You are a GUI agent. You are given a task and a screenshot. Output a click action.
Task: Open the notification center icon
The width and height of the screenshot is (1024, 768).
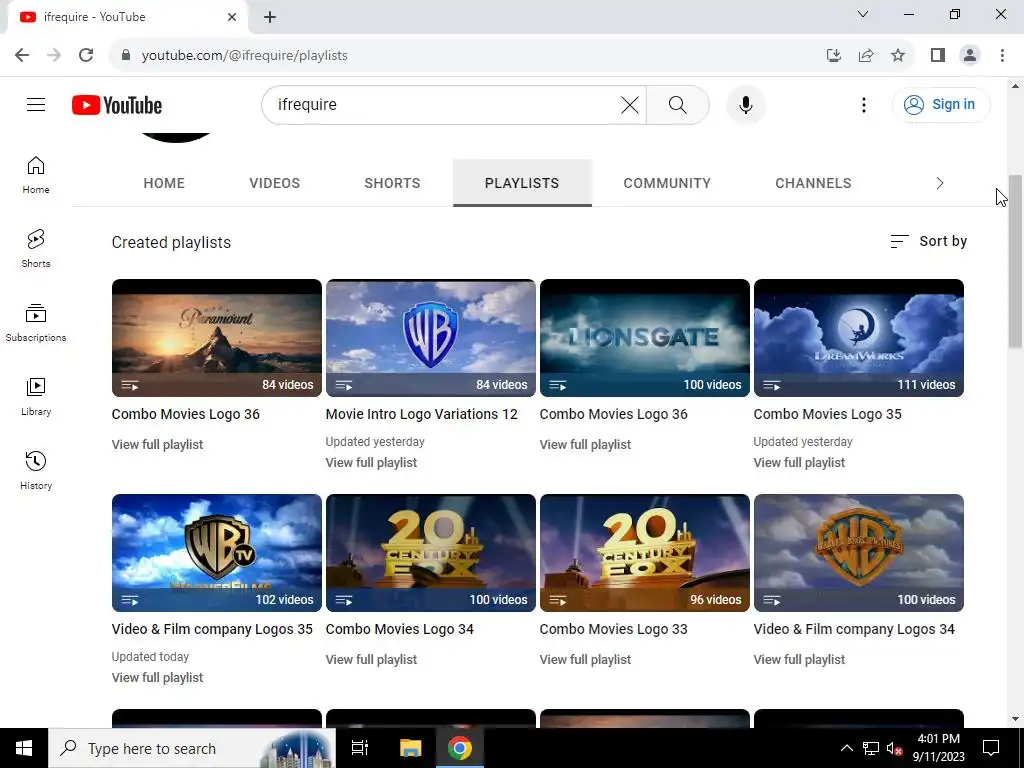[x=991, y=748]
